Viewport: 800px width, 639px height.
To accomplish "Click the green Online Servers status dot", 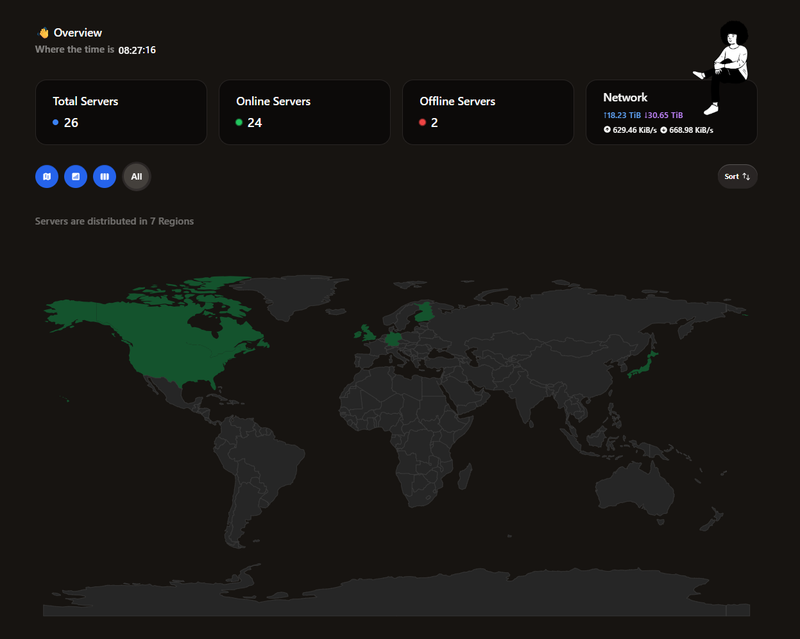I will pyautogui.click(x=239, y=123).
